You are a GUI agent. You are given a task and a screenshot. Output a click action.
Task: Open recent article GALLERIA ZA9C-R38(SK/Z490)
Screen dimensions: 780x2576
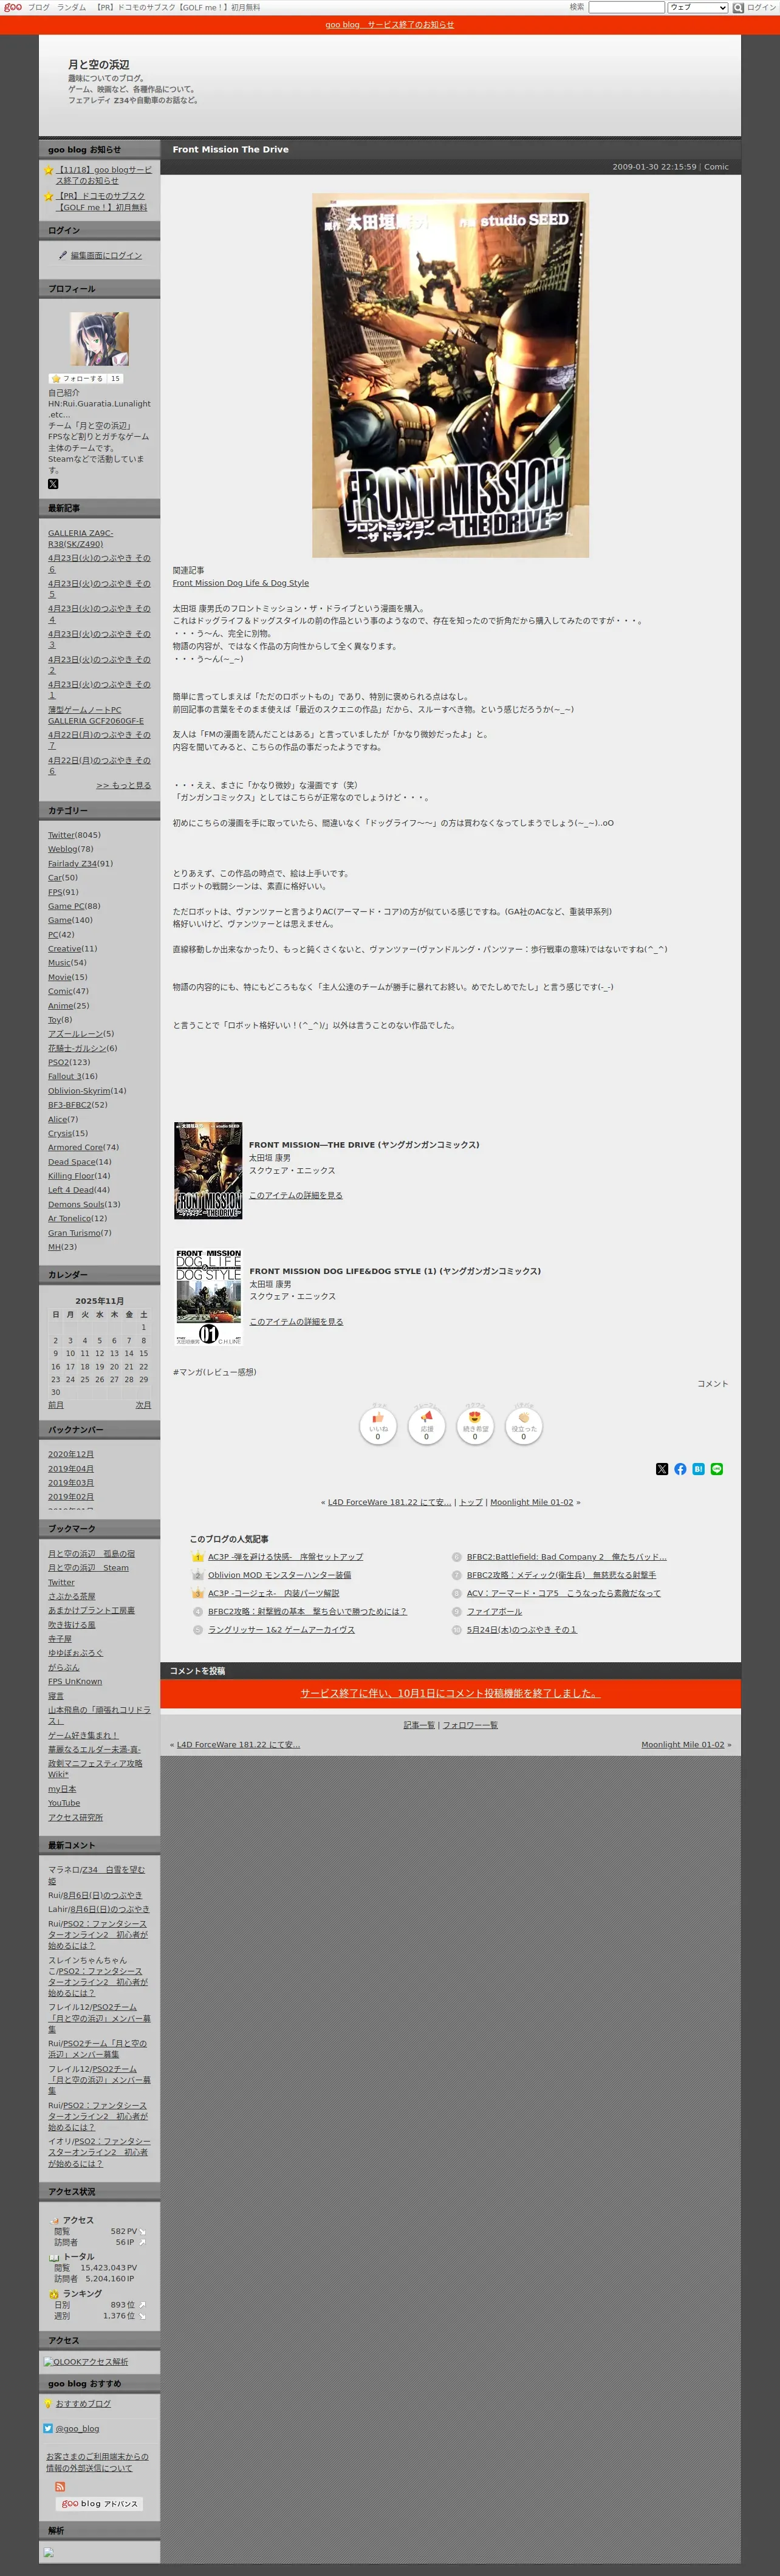(80, 539)
